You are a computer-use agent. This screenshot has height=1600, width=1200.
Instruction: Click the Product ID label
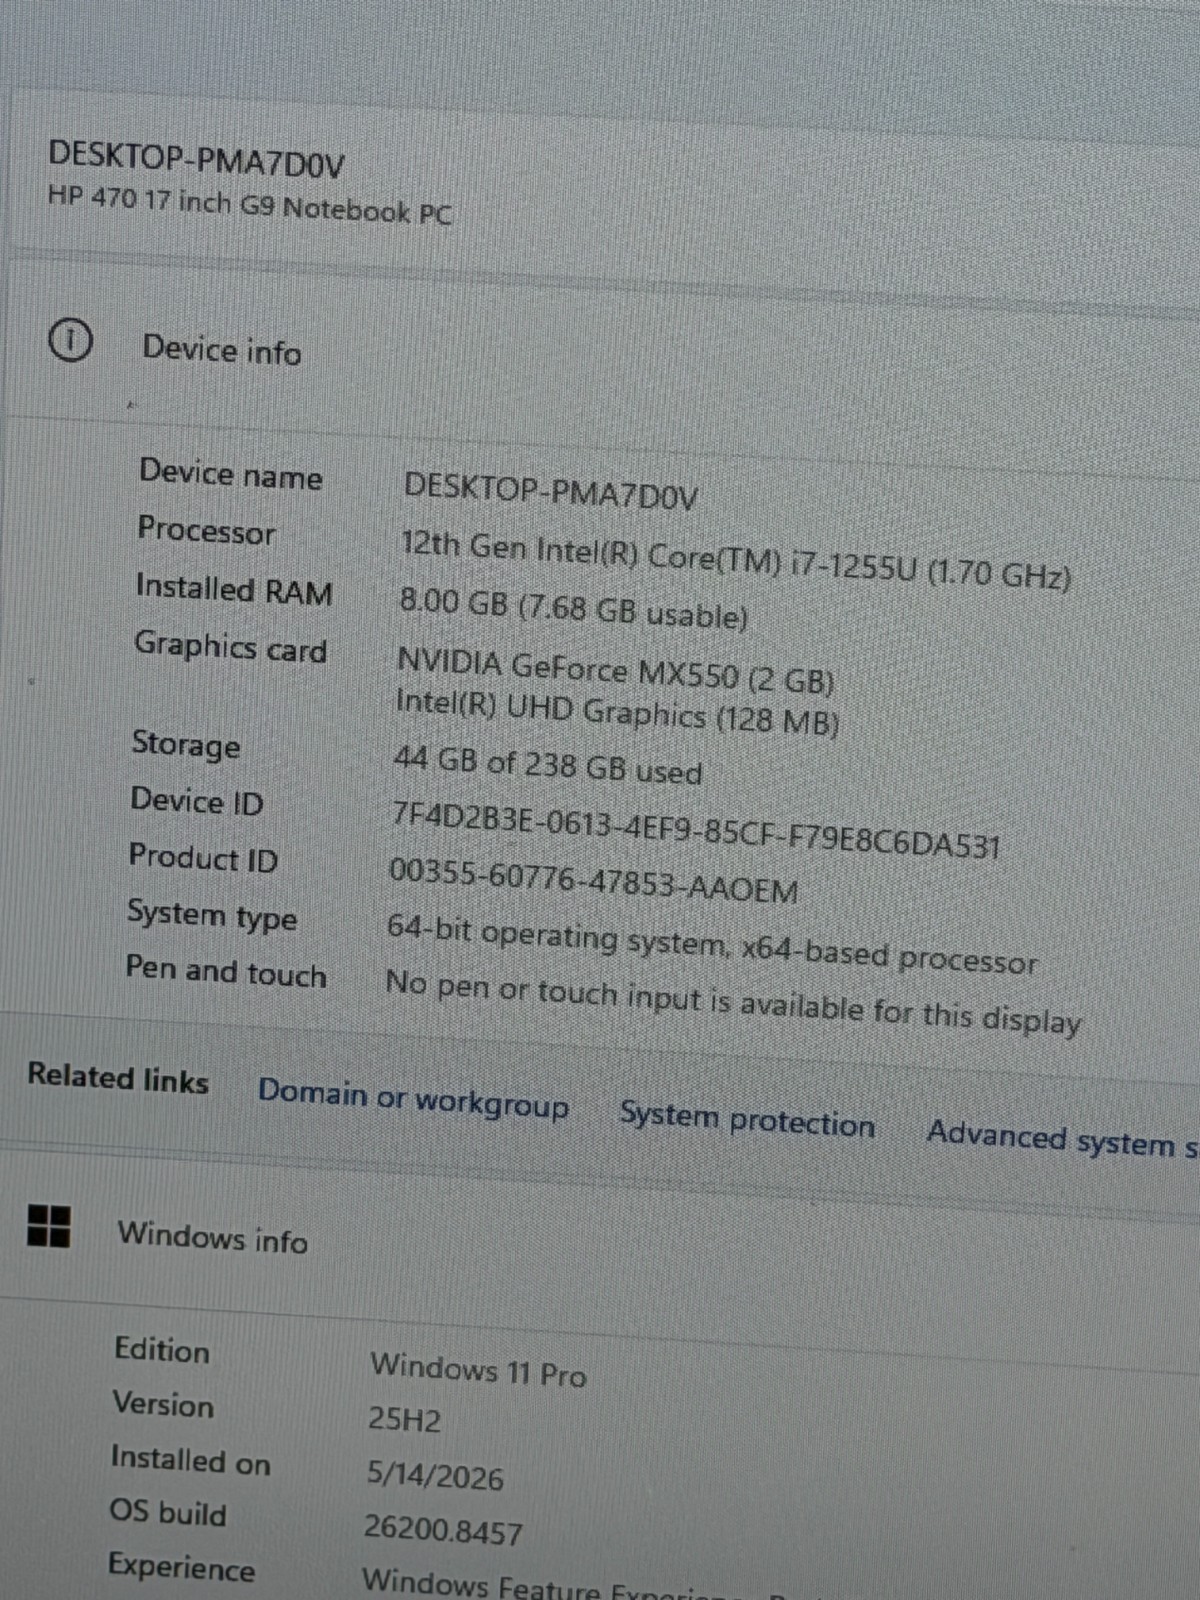coord(203,858)
